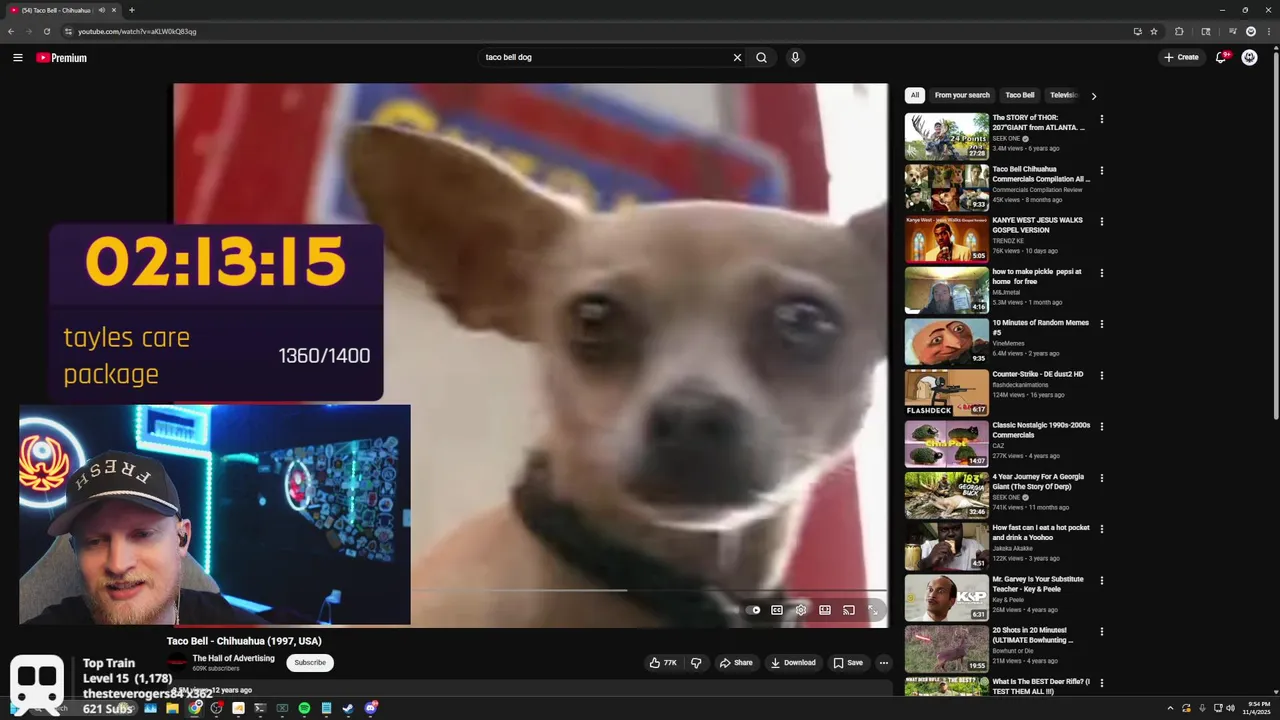Screen dimensions: 1280x720
Task: Open player settings gear
Action: 801,610
